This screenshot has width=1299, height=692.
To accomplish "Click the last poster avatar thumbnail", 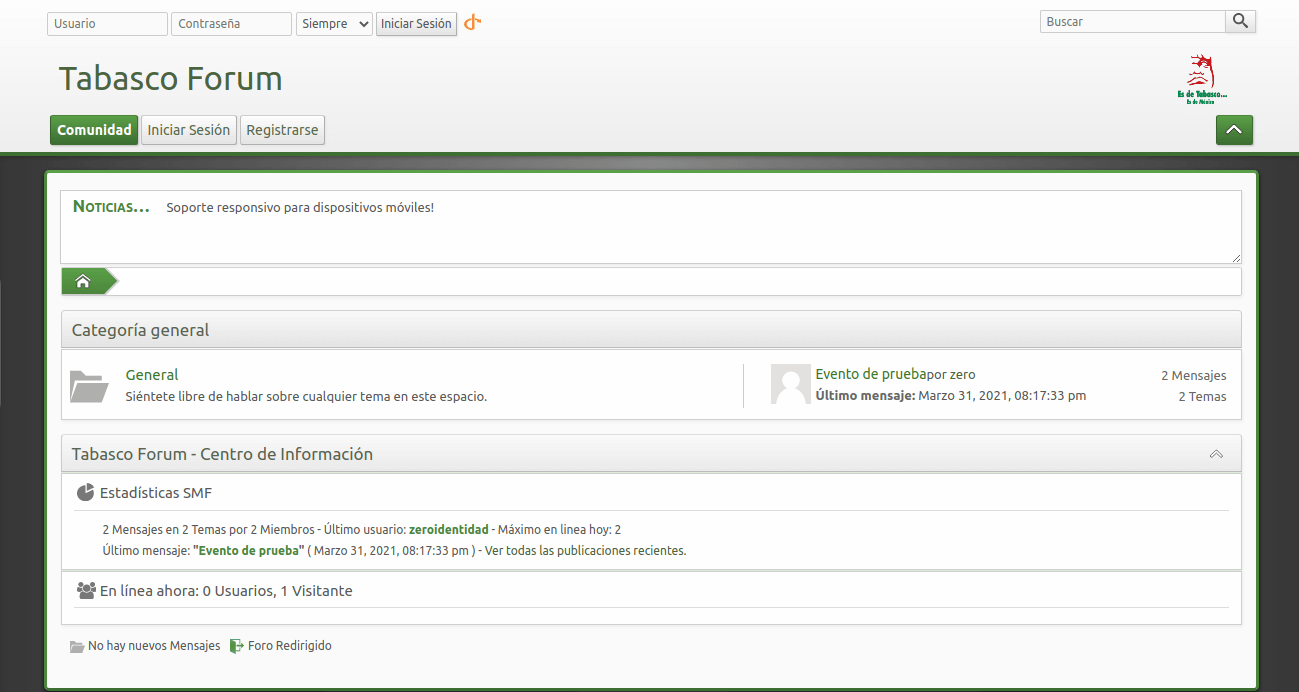I will [790, 385].
